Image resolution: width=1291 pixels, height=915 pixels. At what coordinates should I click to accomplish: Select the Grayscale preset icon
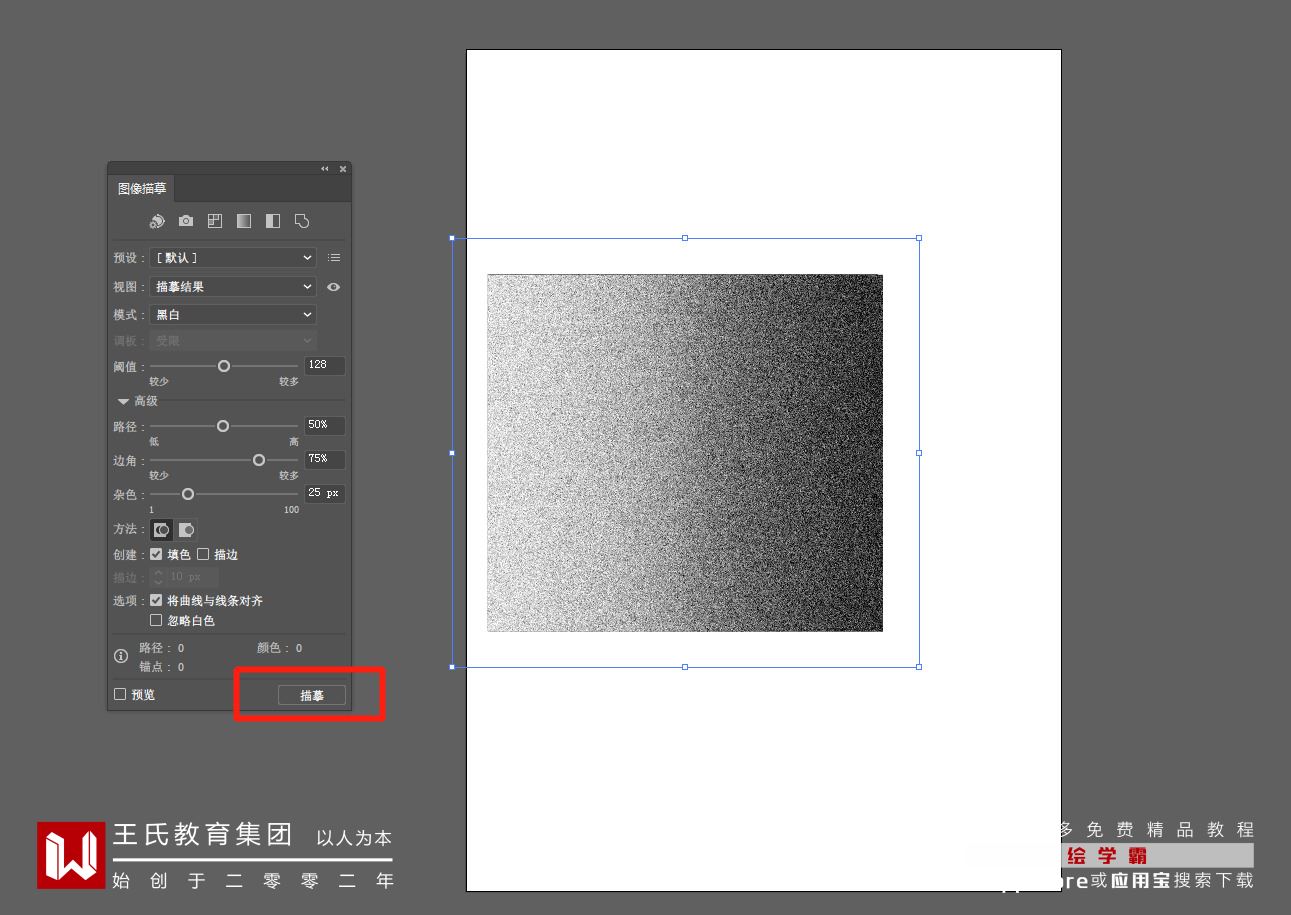pos(244,221)
